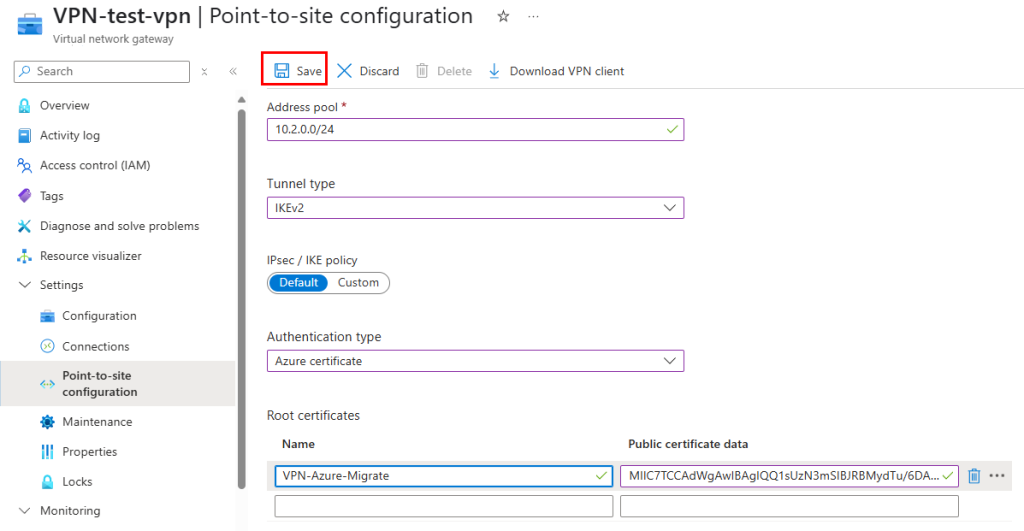1024x531 pixels.
Task: Click the Activity log icon
Action: point(24,135)
